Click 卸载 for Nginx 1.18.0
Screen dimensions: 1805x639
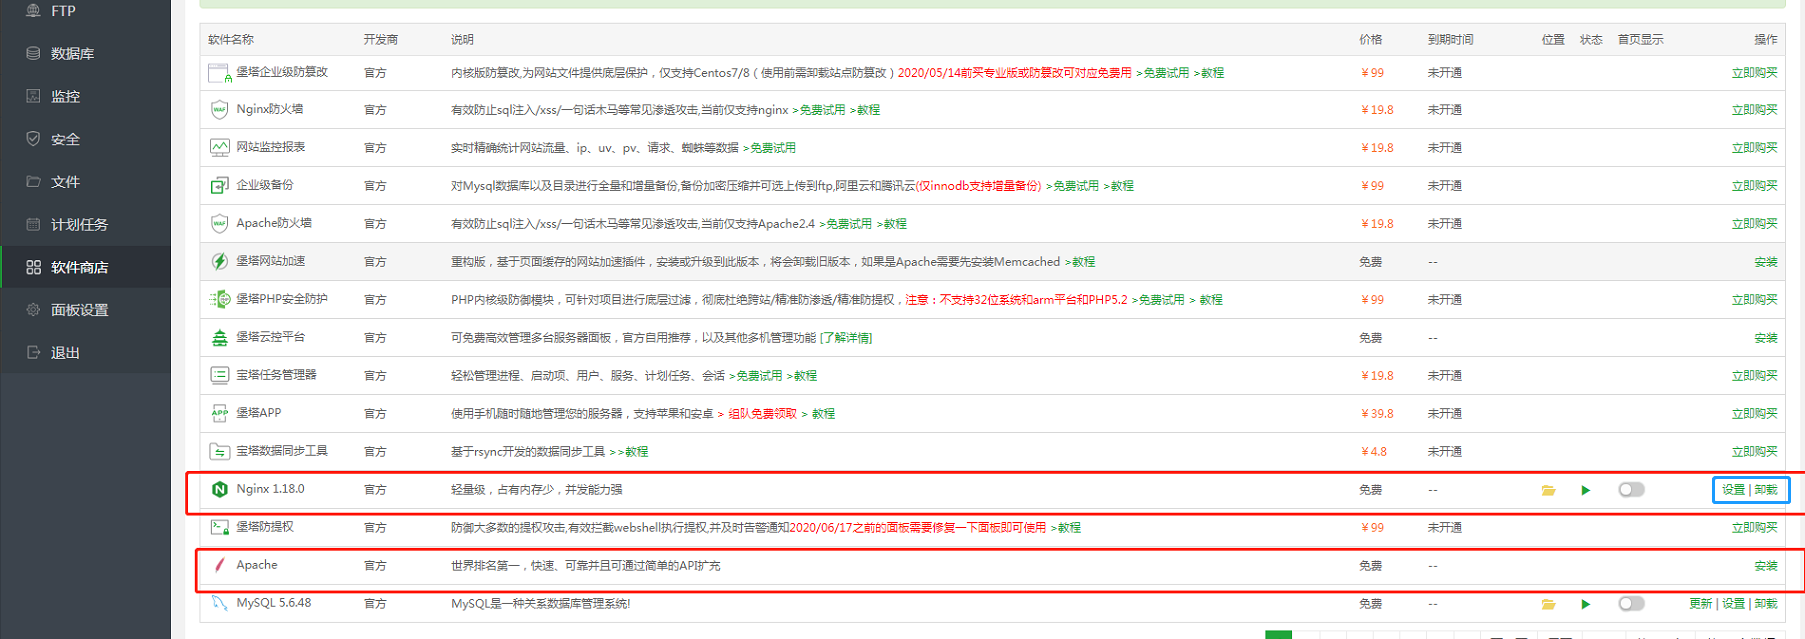tap(1766, 490)
